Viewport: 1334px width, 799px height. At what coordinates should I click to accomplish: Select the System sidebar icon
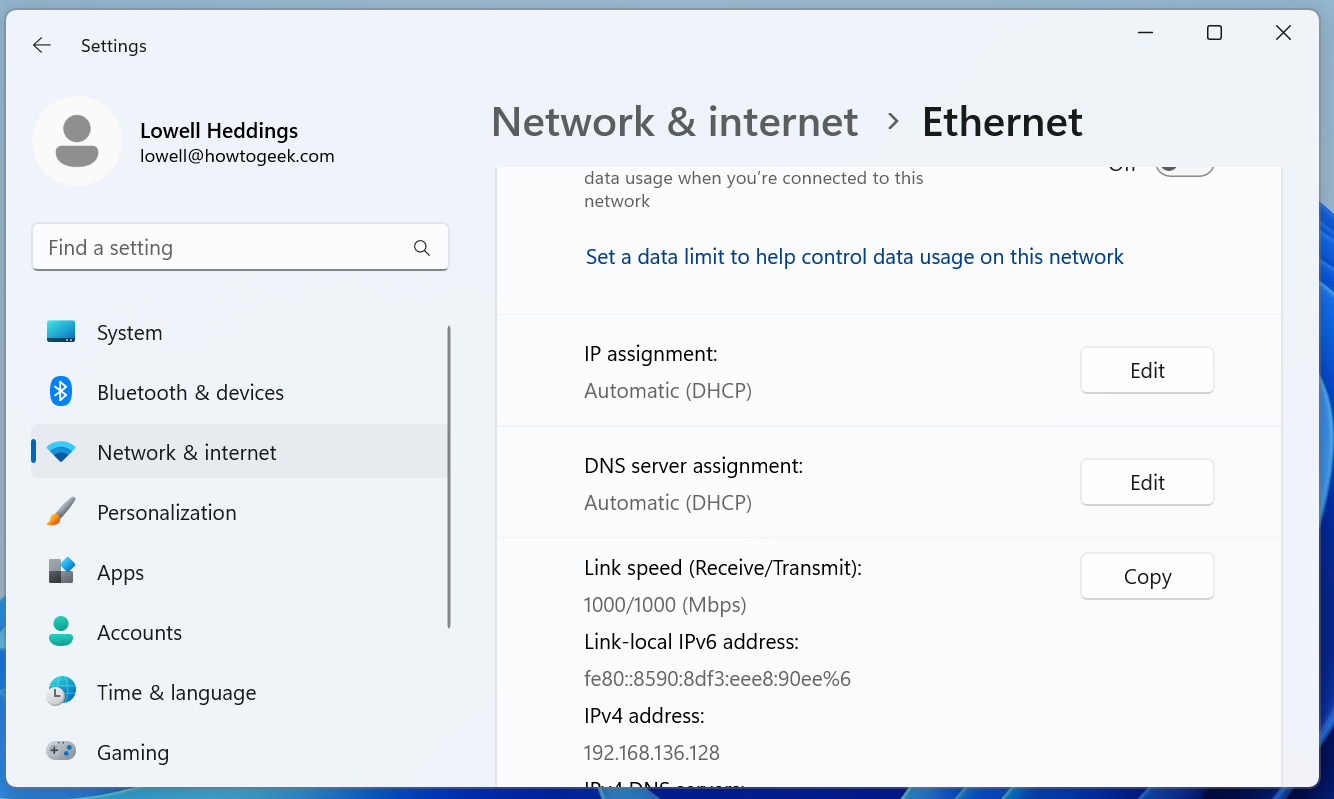click(x=61, y=332)
